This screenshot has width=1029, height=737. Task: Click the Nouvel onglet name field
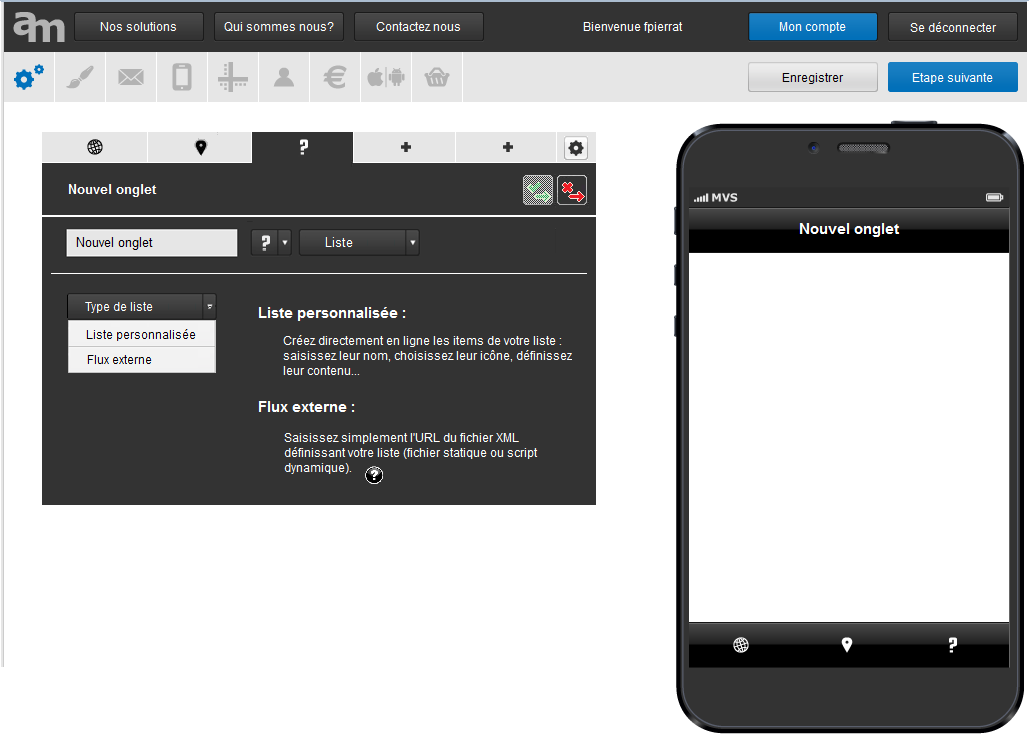pos(152,242)
